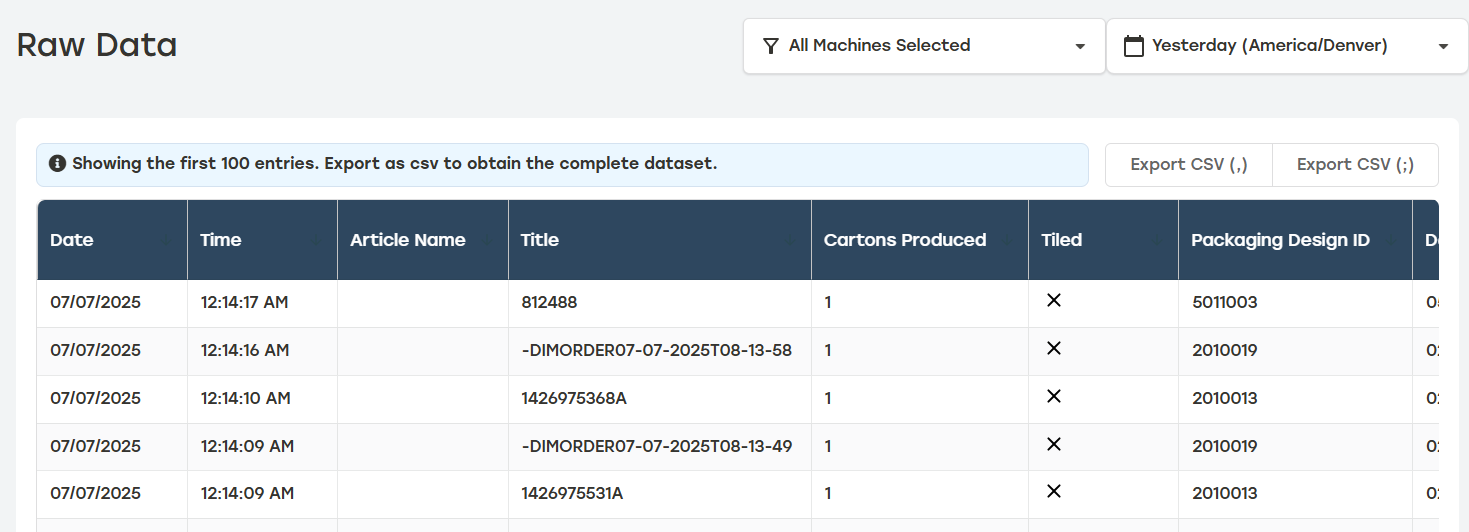Click the filter funnel icon
The height and width of the screenshot is (532, 1469).
770,46
